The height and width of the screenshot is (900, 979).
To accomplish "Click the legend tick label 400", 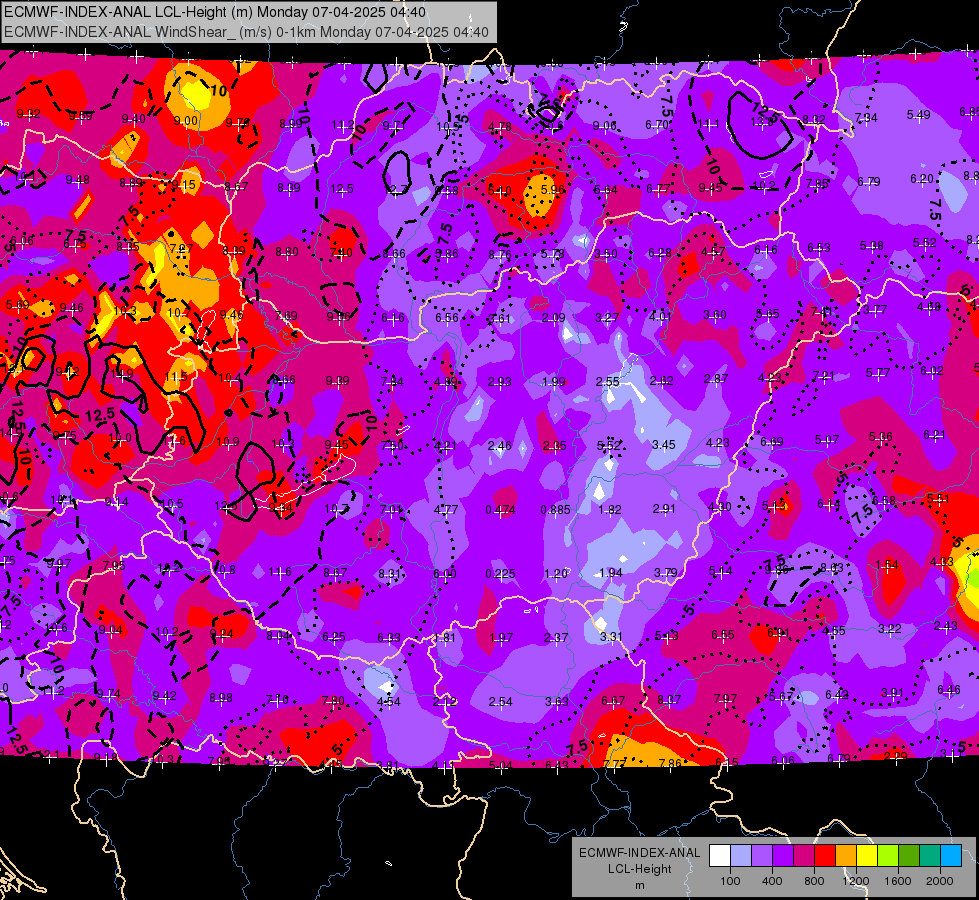I will [772, 881].
